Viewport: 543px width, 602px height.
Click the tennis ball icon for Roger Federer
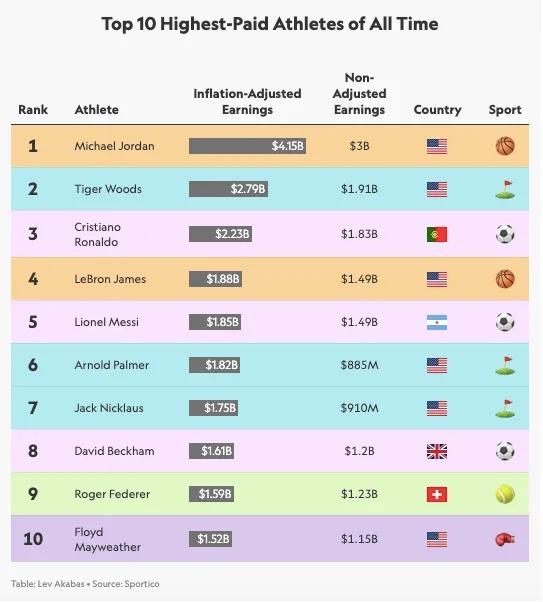[x=505, y=494]
